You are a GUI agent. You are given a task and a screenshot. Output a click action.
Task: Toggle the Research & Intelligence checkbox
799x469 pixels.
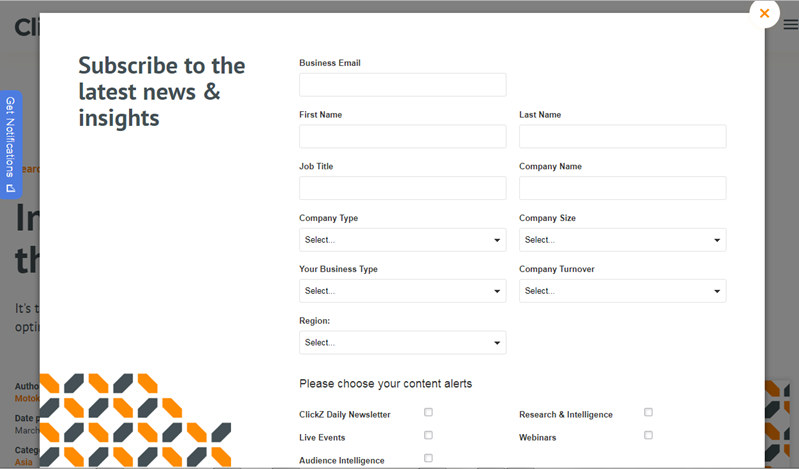click(x=648, y=412)
